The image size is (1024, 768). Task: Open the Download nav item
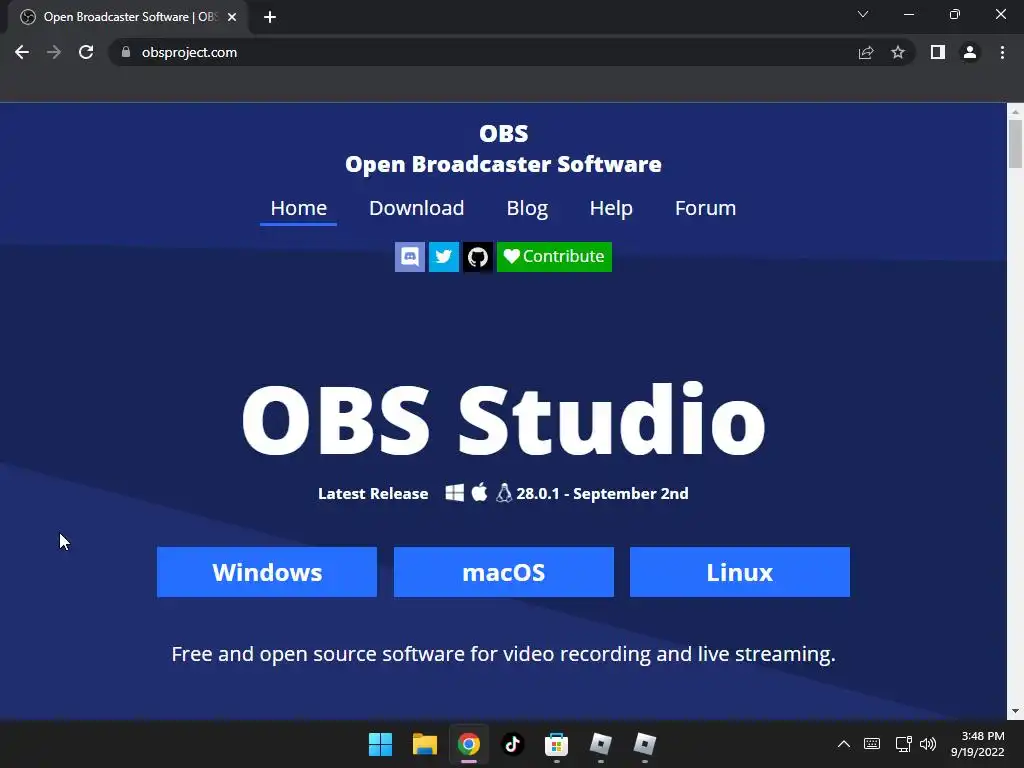coord(417,208)
